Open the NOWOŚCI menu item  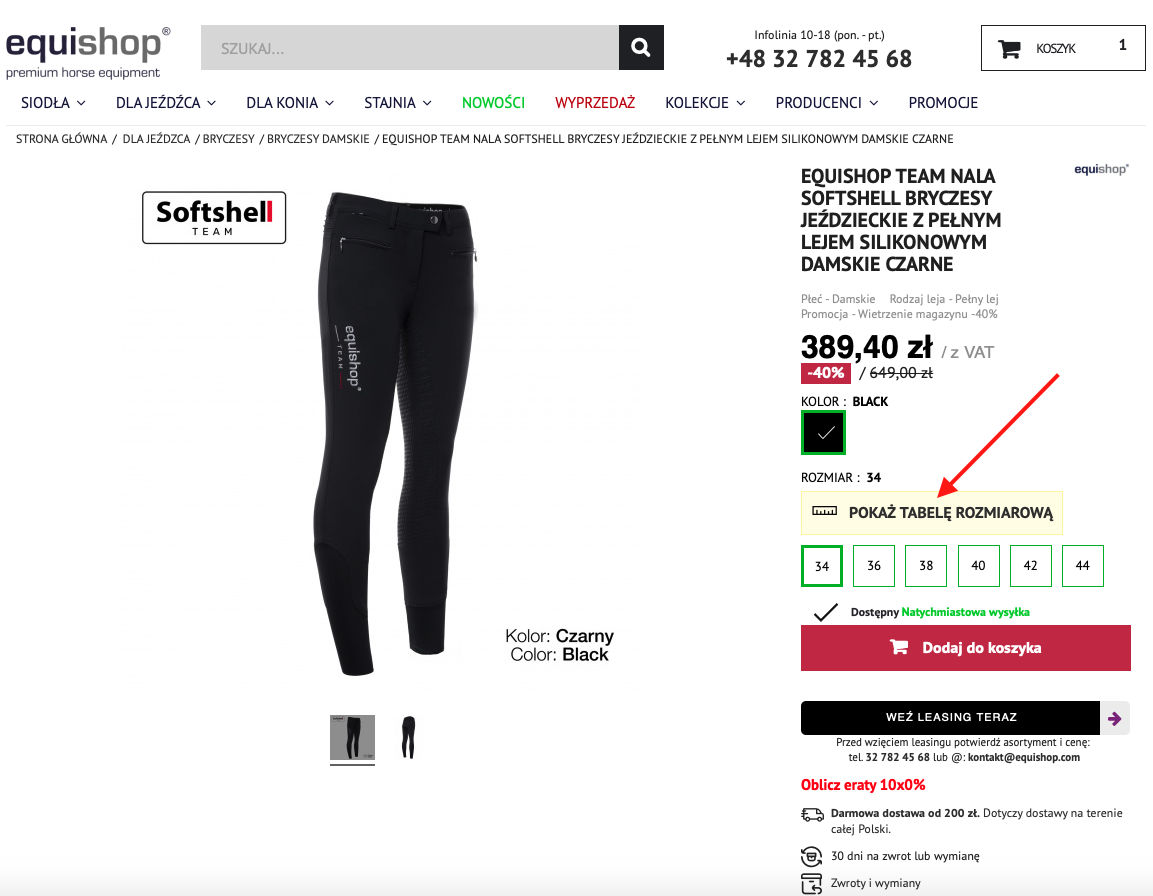coord(493,103)
